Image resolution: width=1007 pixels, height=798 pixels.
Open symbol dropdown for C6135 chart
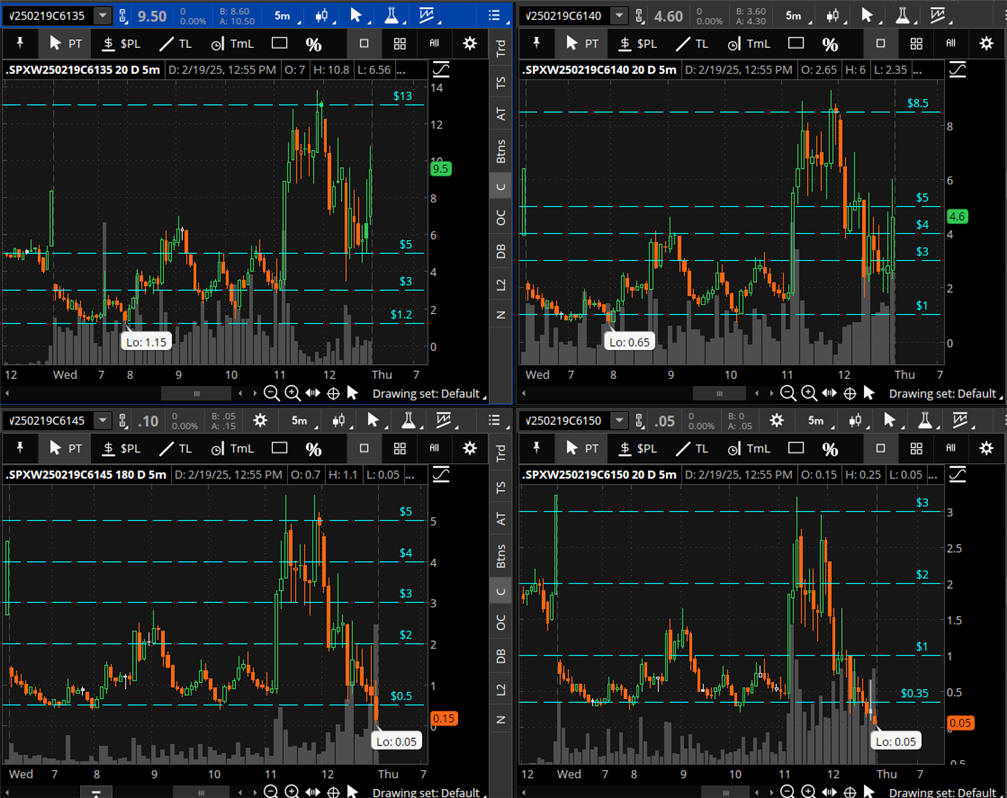pos(102,16)
